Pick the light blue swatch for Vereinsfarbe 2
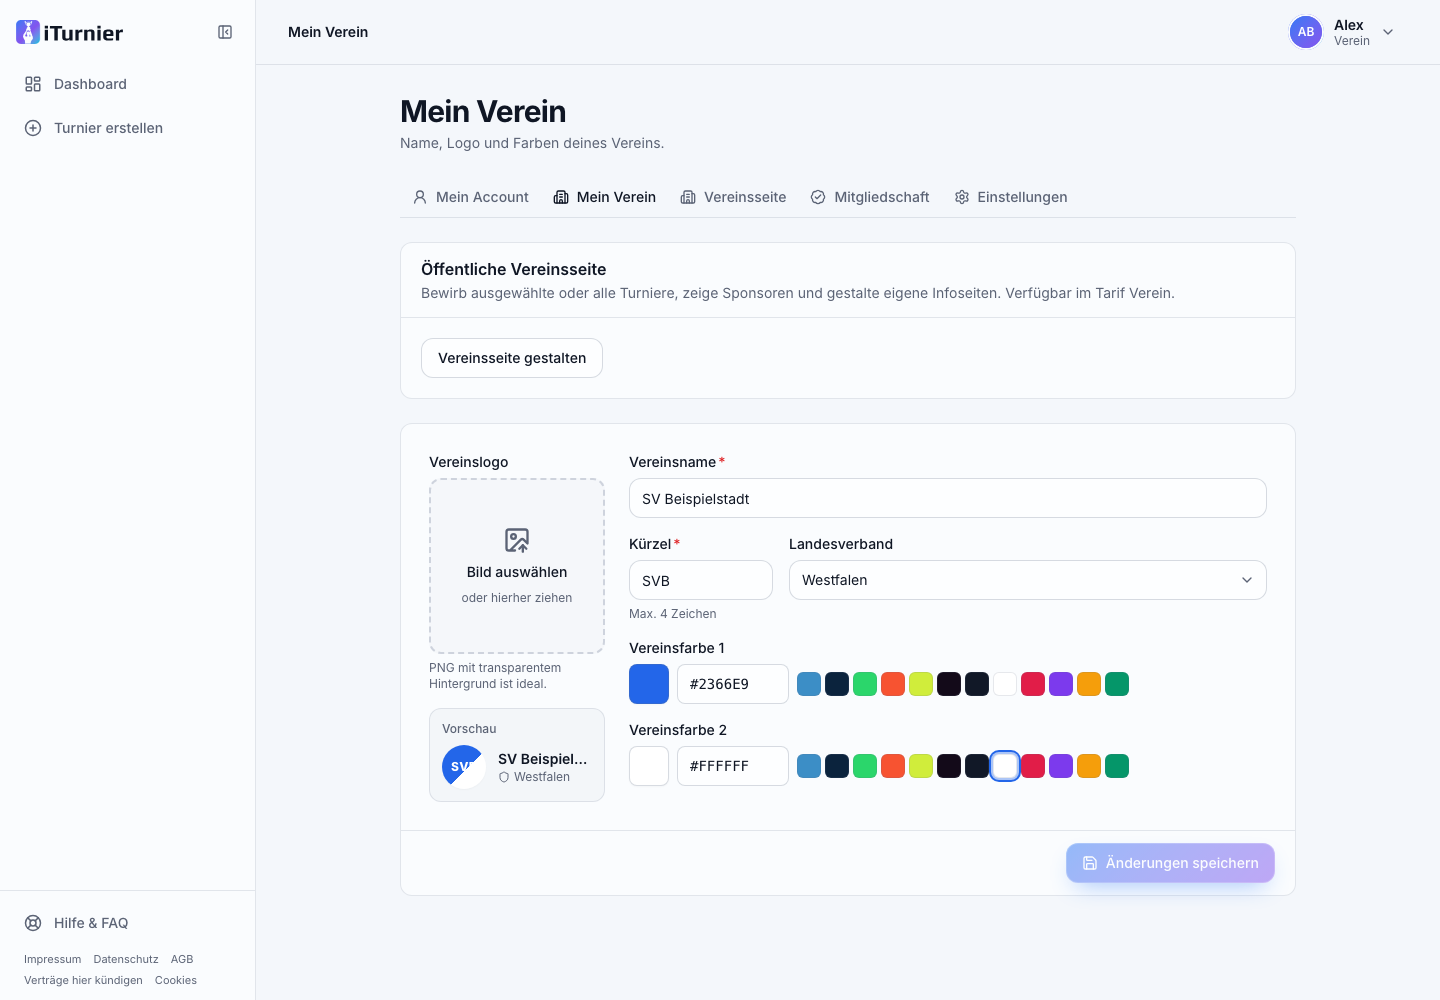Screen dimensions: 1440x1000 click(x=809, y=766)
